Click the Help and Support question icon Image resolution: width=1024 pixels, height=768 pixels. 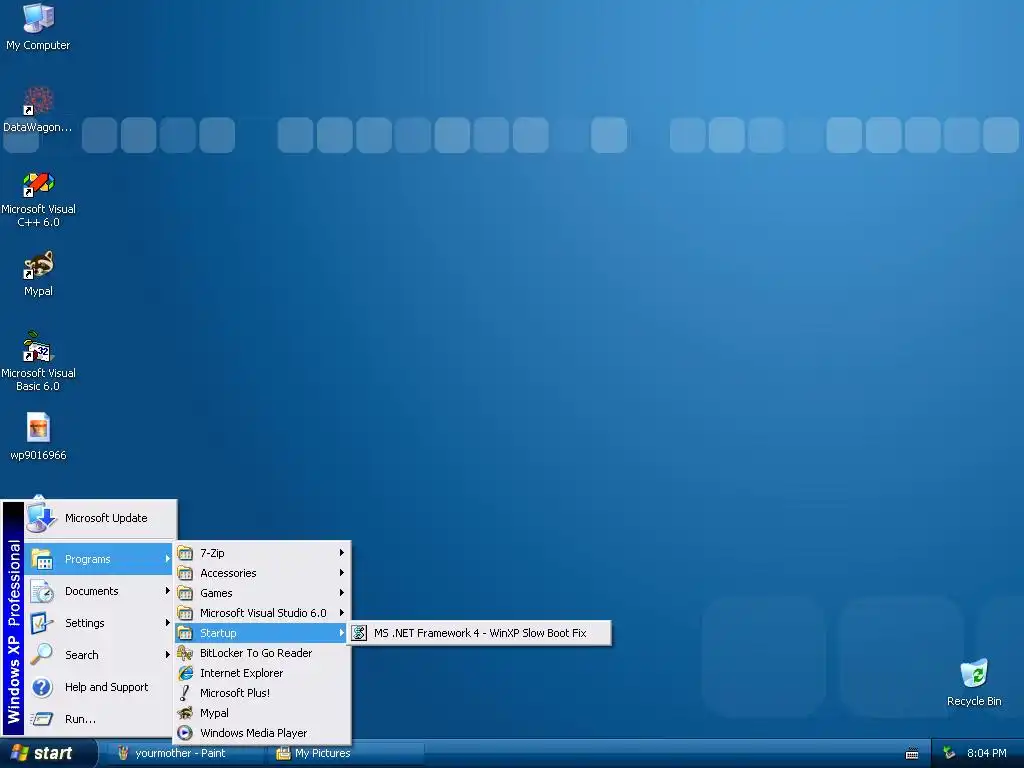(42, 687)
